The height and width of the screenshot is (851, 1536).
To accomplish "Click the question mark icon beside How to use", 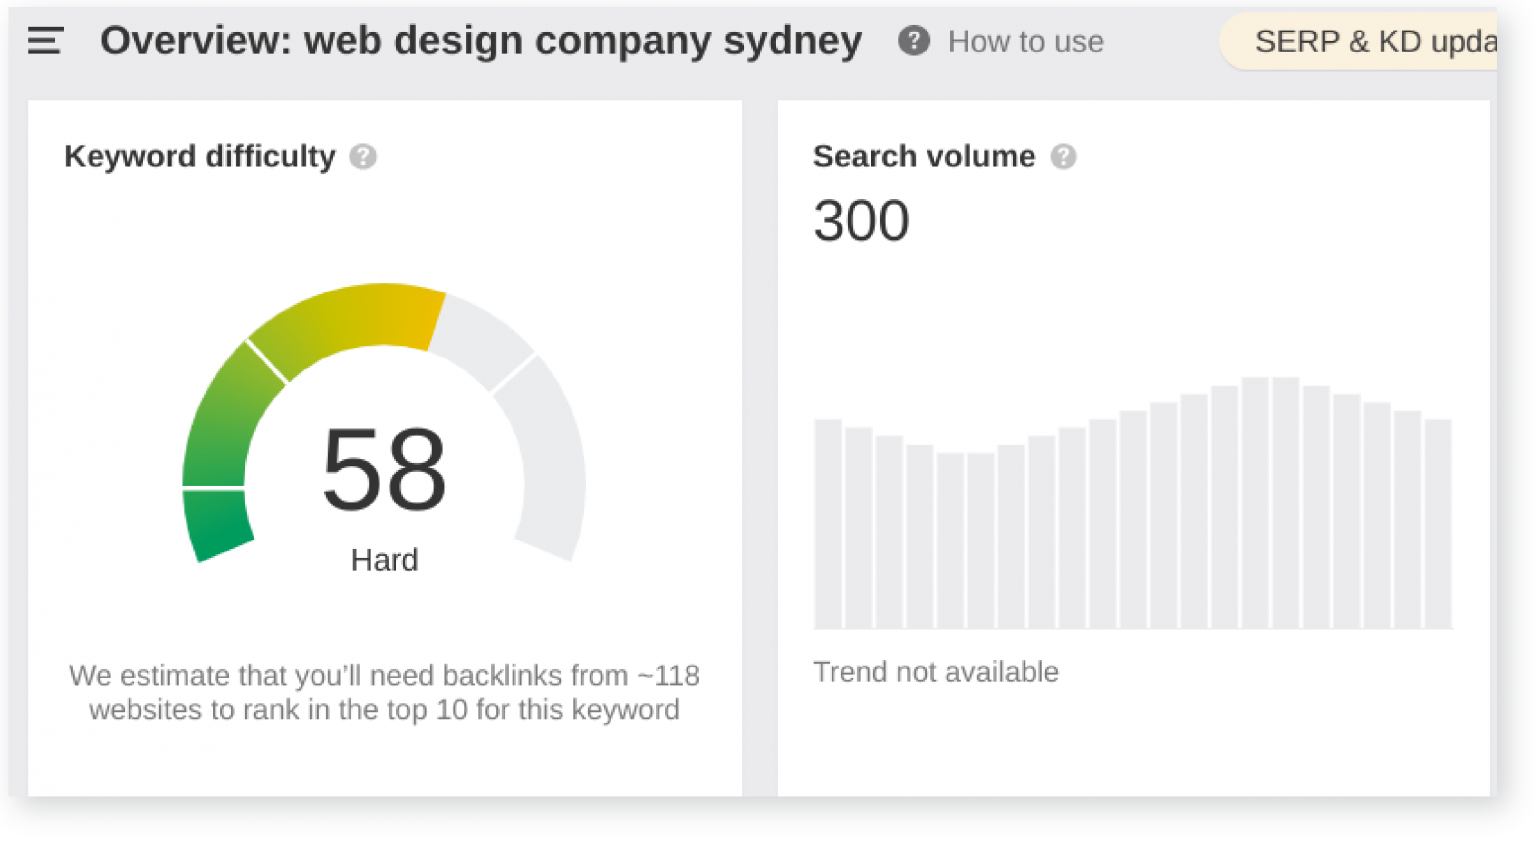I will point(913,41).
